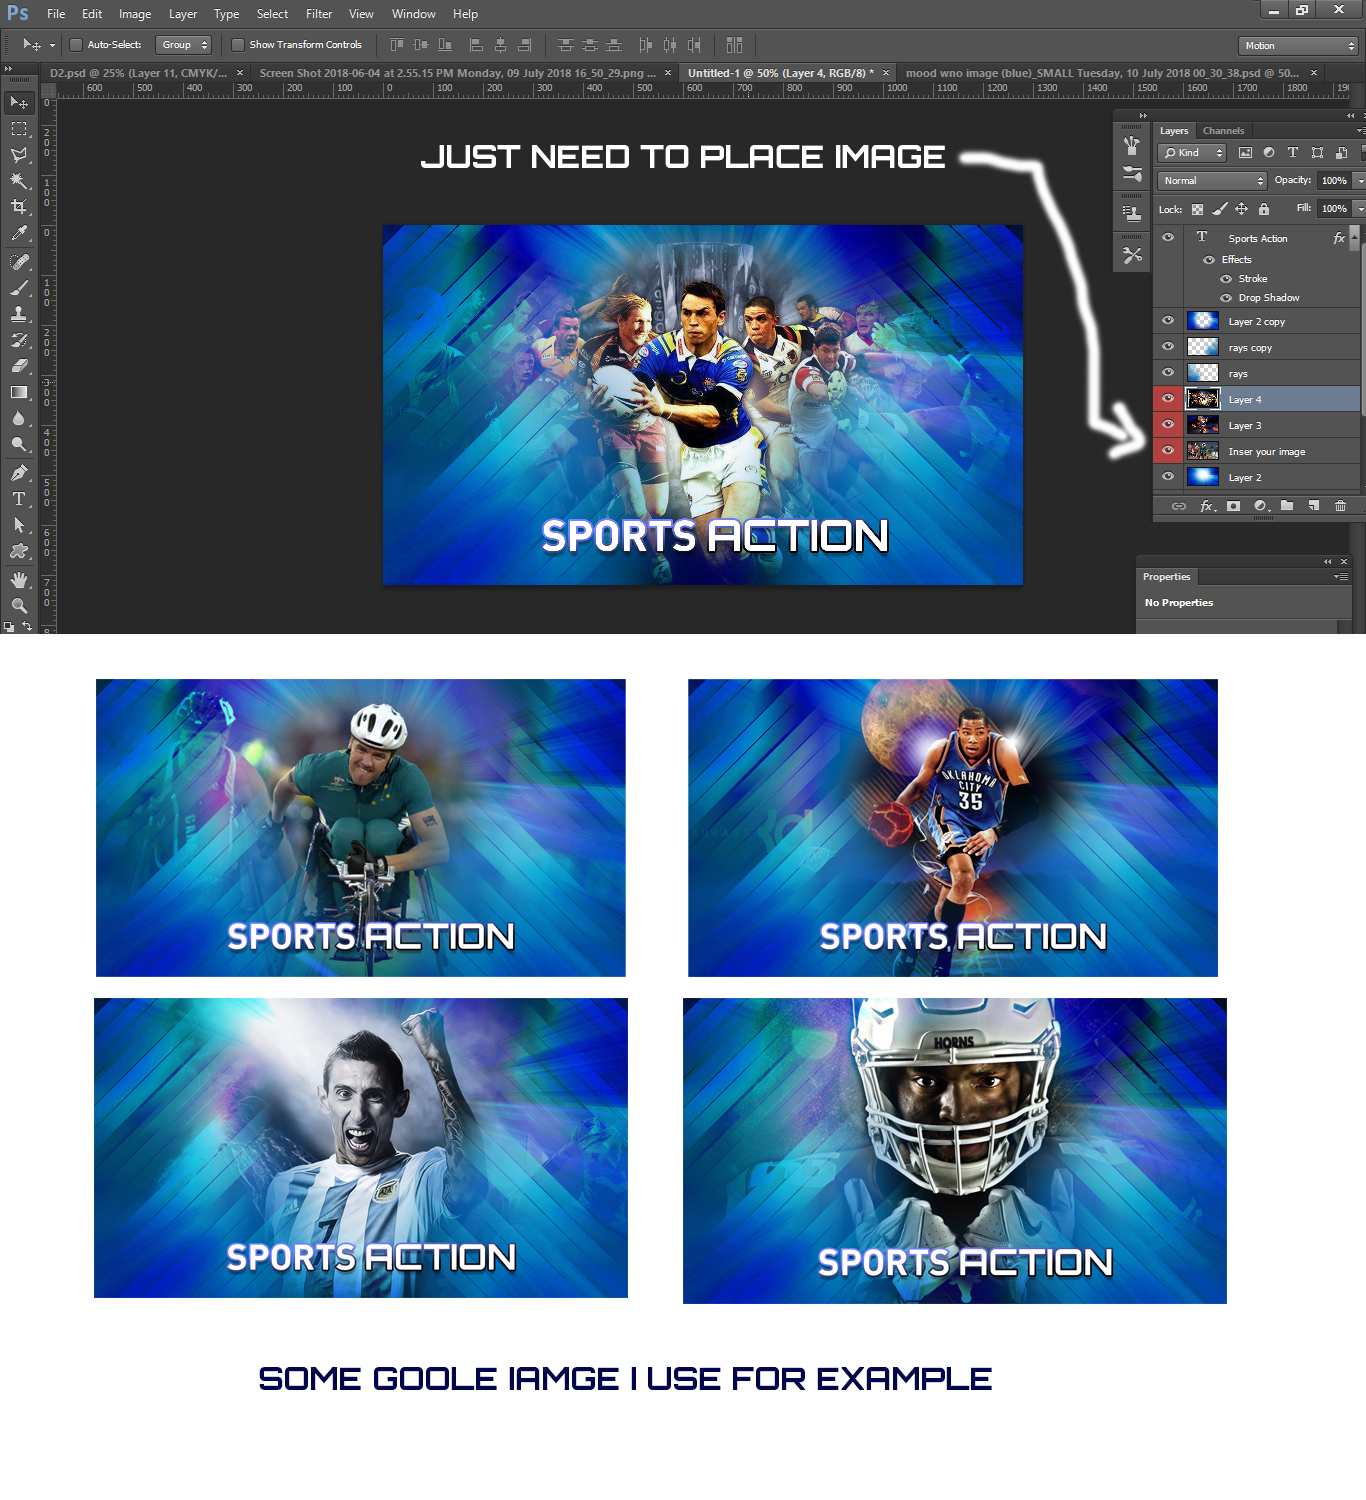Enable Show Transform Controls checkbox

238,45
